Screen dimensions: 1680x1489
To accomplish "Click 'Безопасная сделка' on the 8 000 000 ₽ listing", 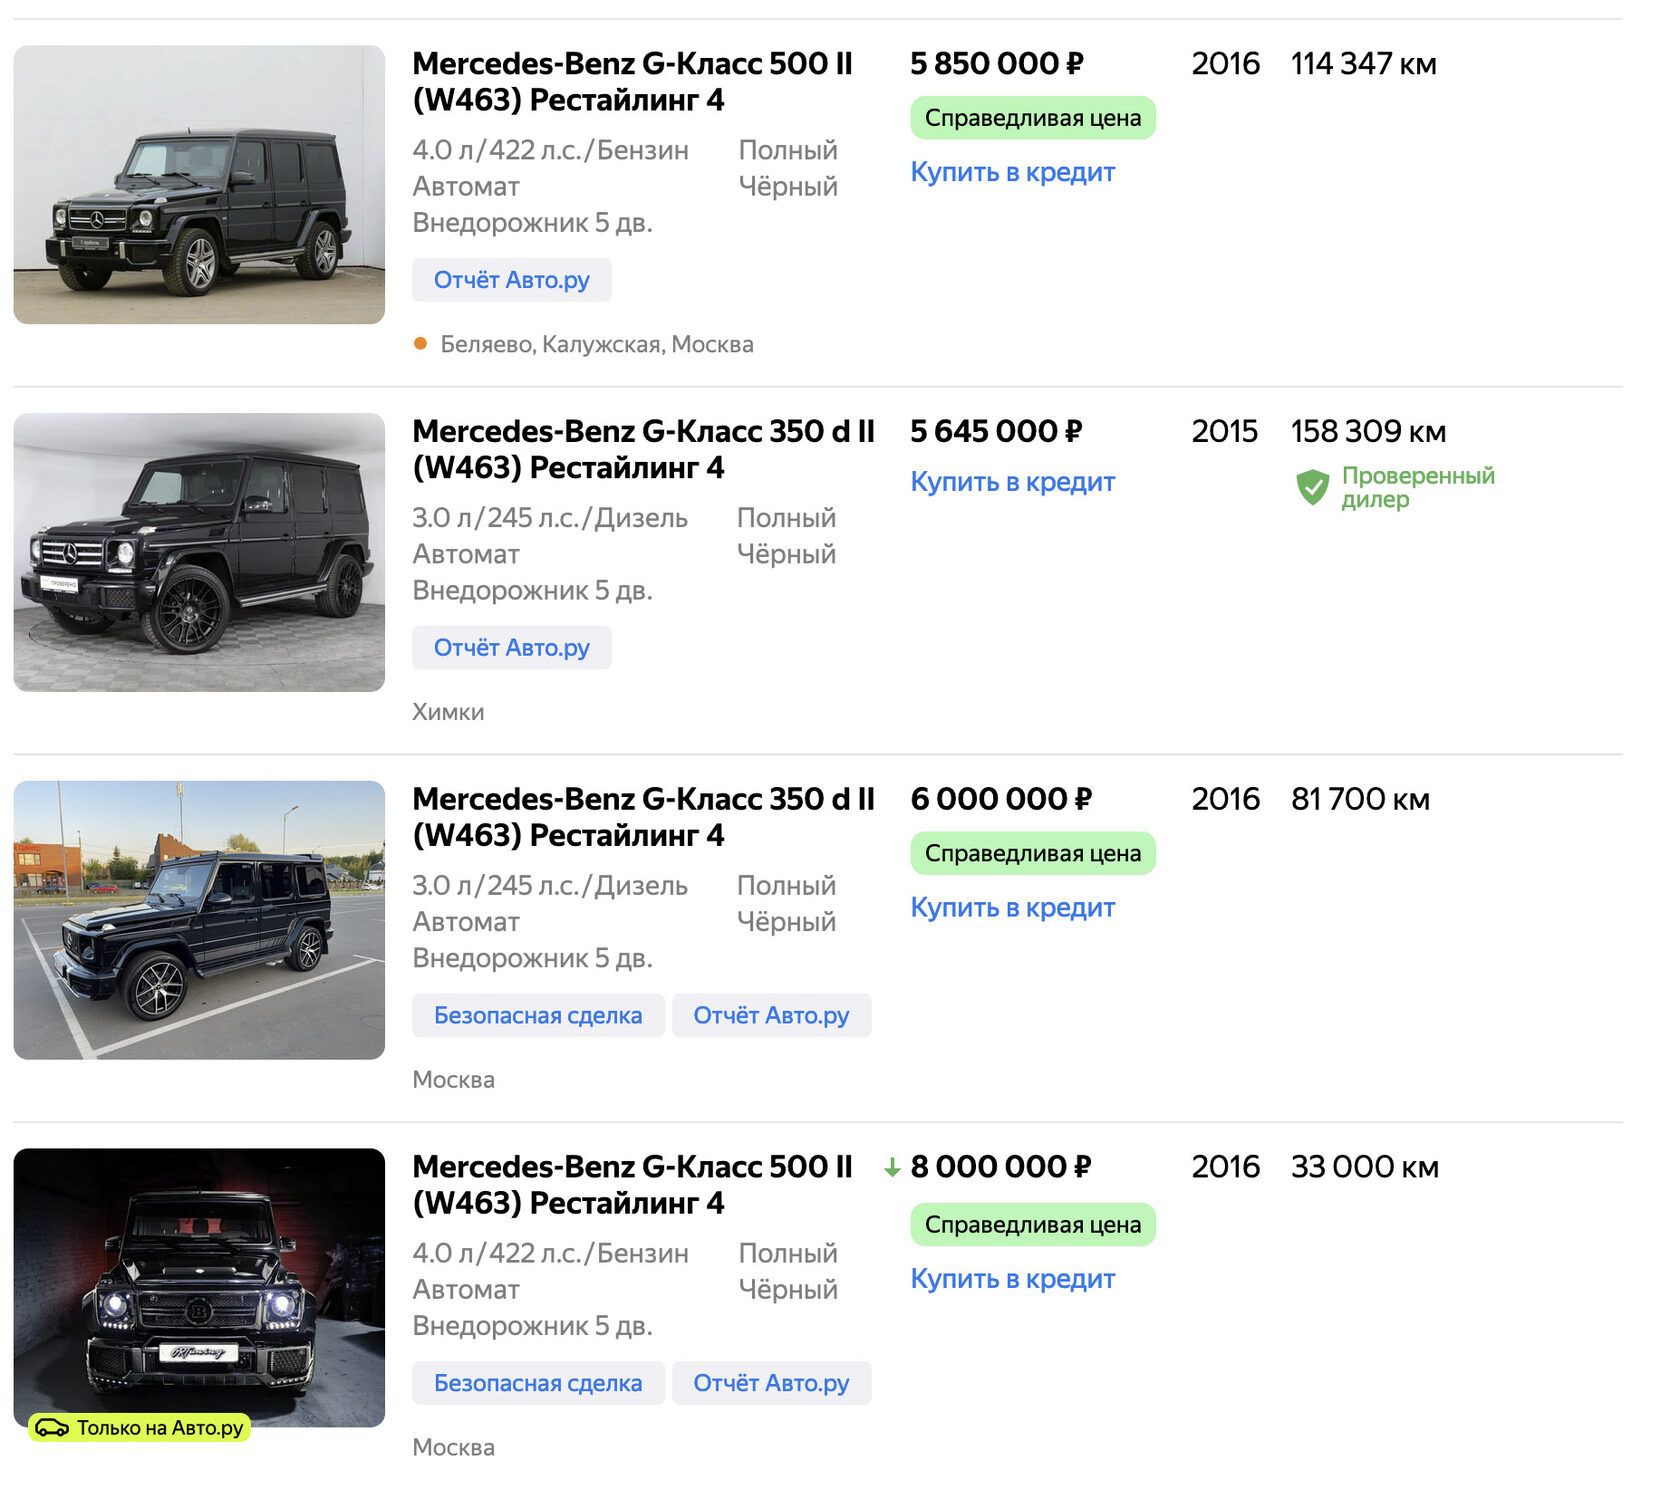I will pos(538,1384).
